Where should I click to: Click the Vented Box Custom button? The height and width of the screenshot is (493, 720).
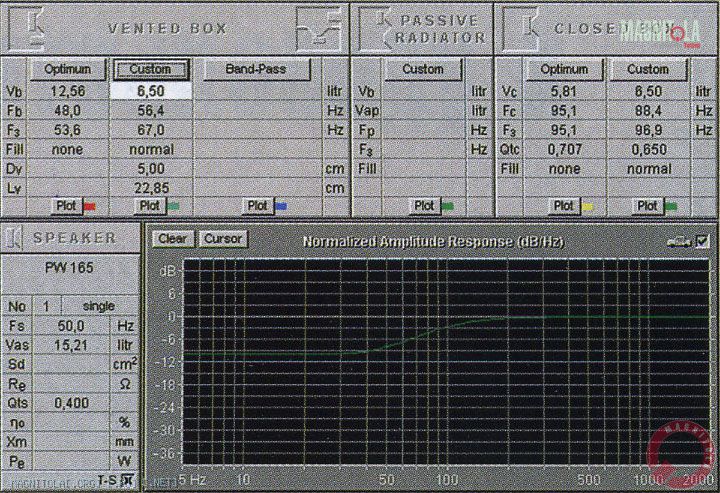click(151, 69)
